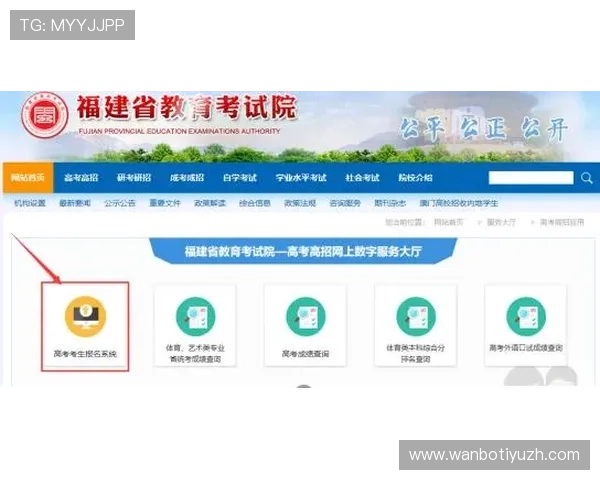Click the 高考高招应用 breadcrumb entry
The image size is (600, 480).
click(x=562, y=222)
